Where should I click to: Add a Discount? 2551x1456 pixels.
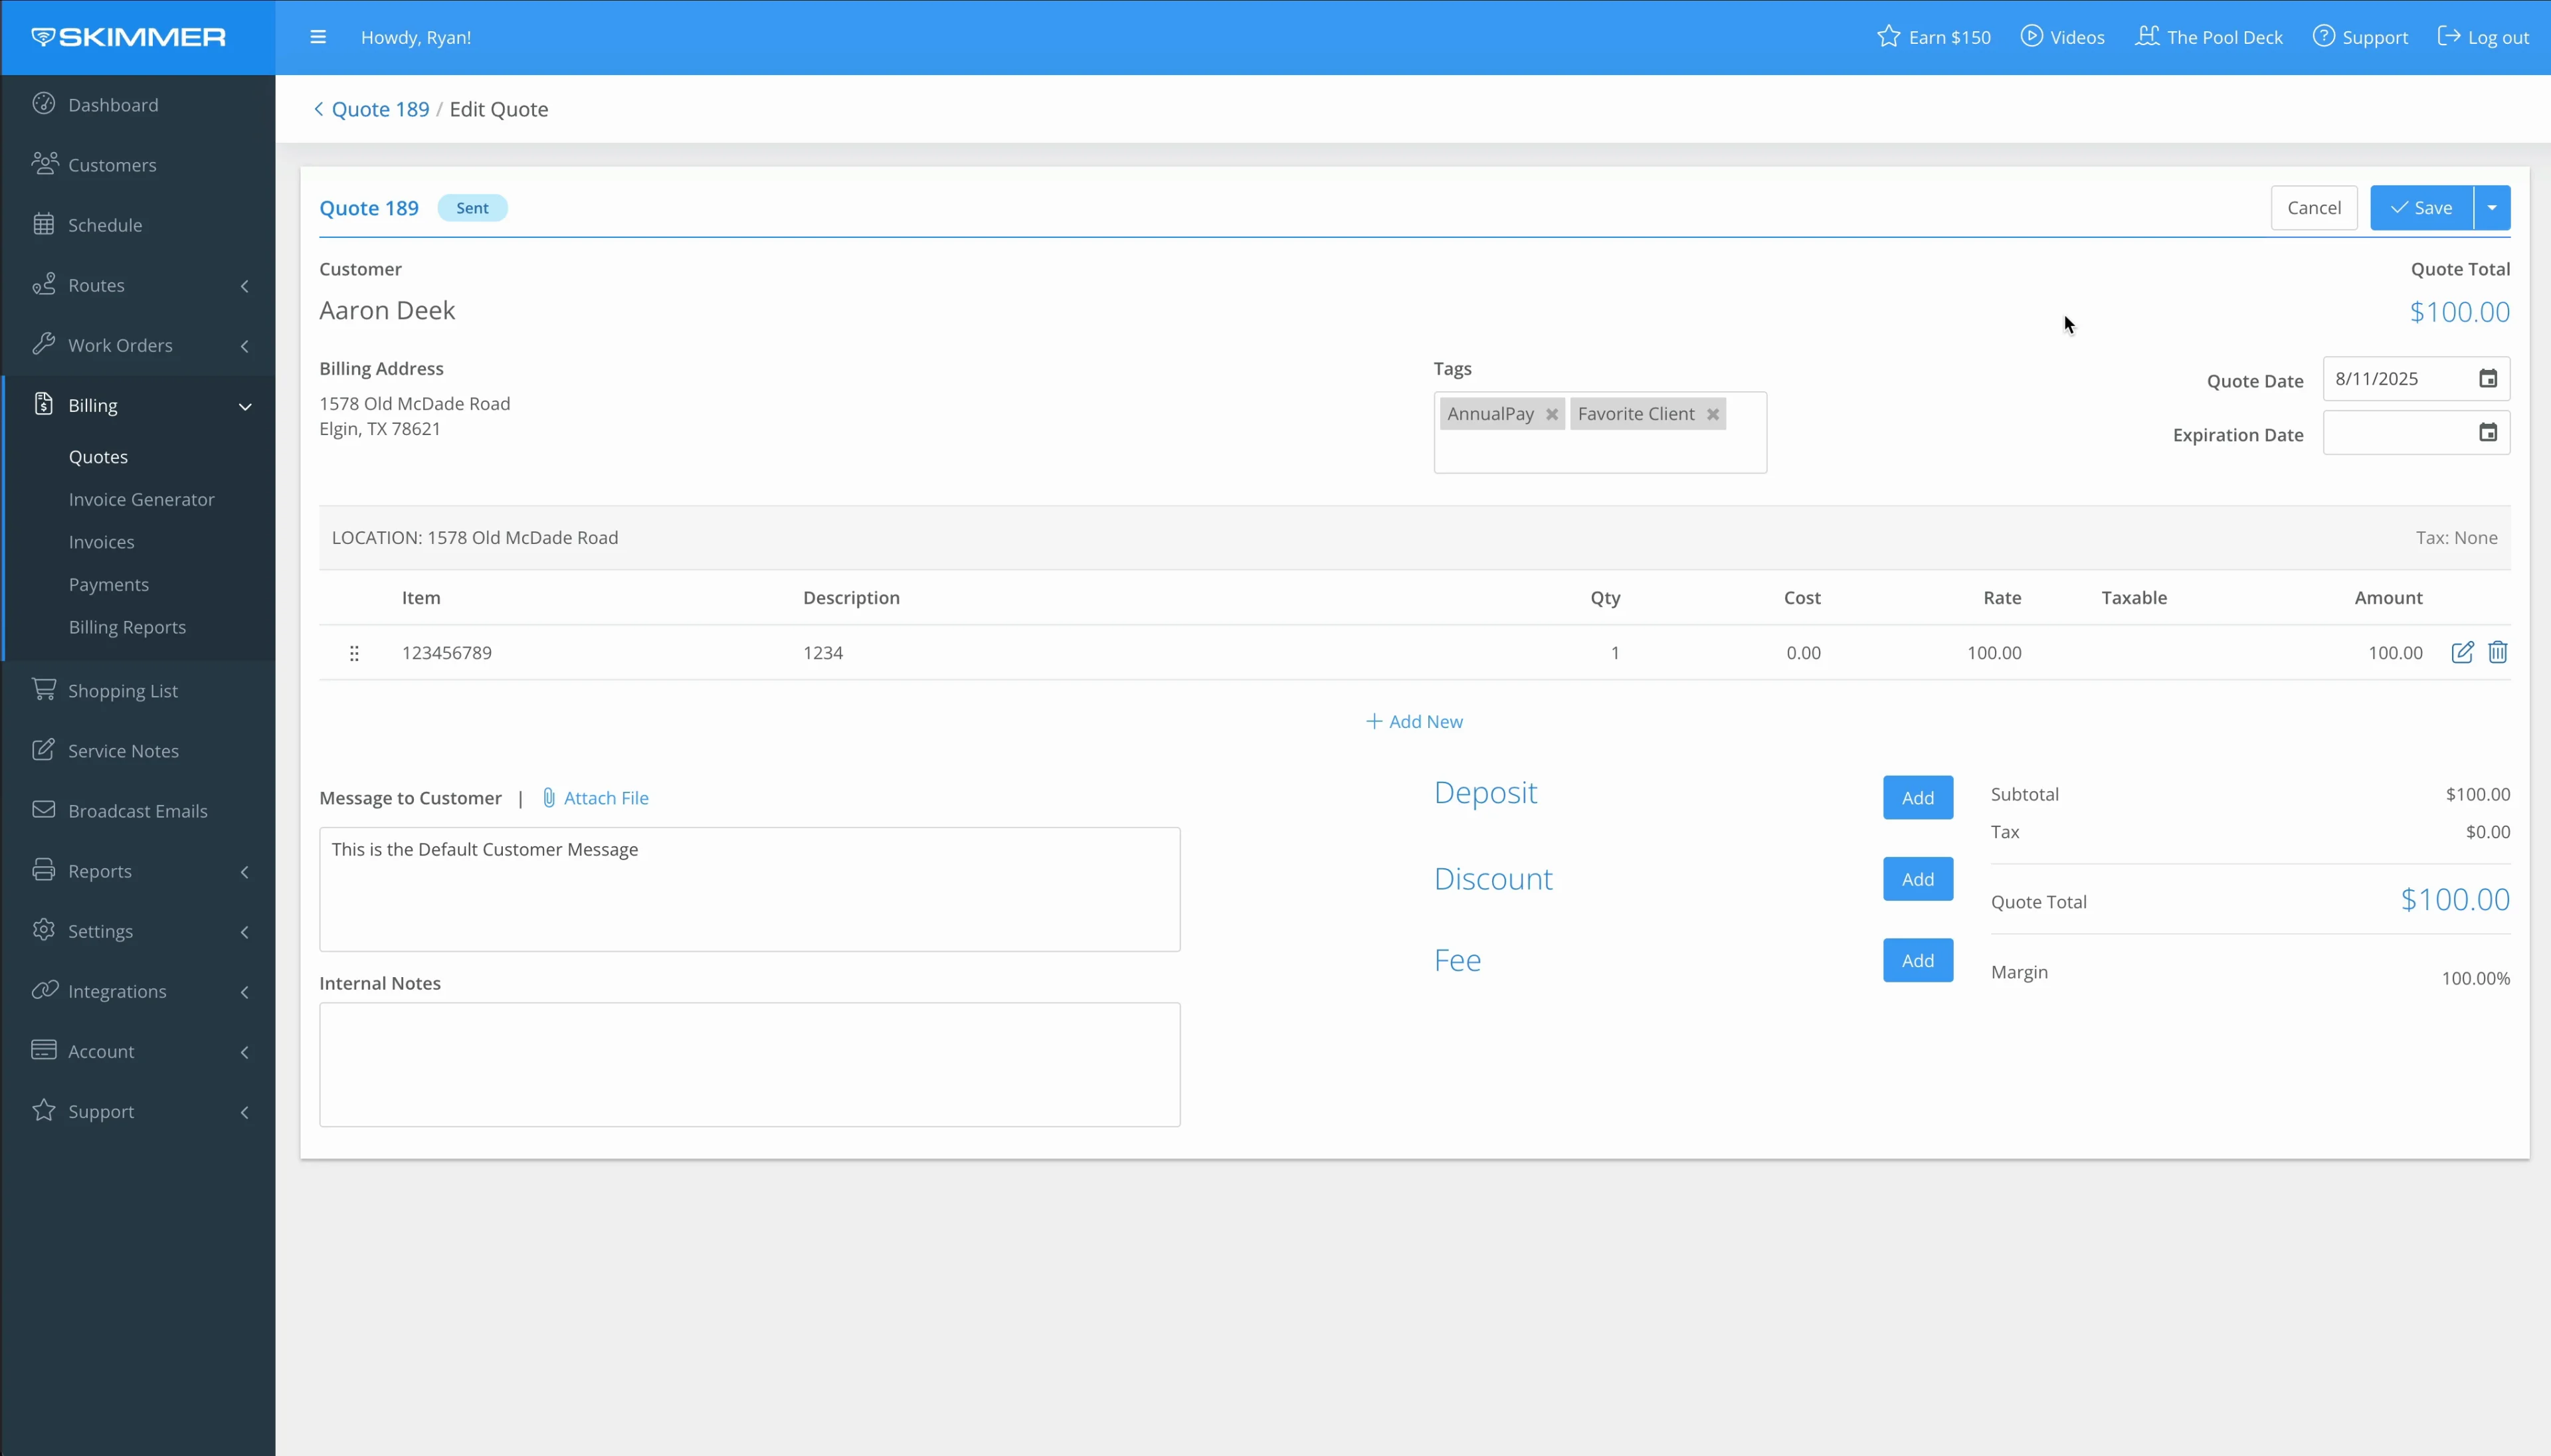pos(1918,879)
